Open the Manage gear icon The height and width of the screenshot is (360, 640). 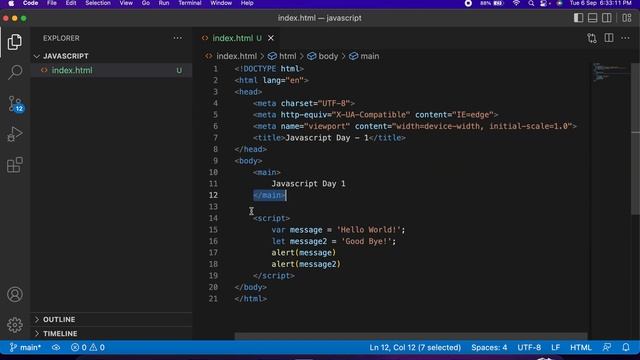click(x=15, y=325)
